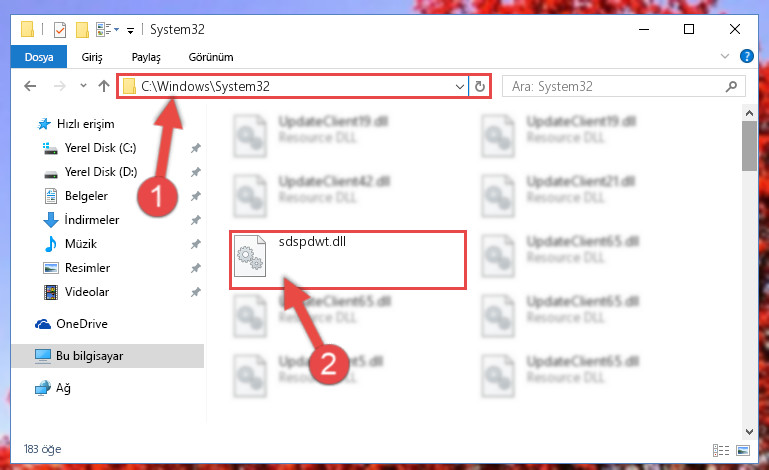
Task: Open recent locations dropdown arrow
Action: (x=83, y=86)
